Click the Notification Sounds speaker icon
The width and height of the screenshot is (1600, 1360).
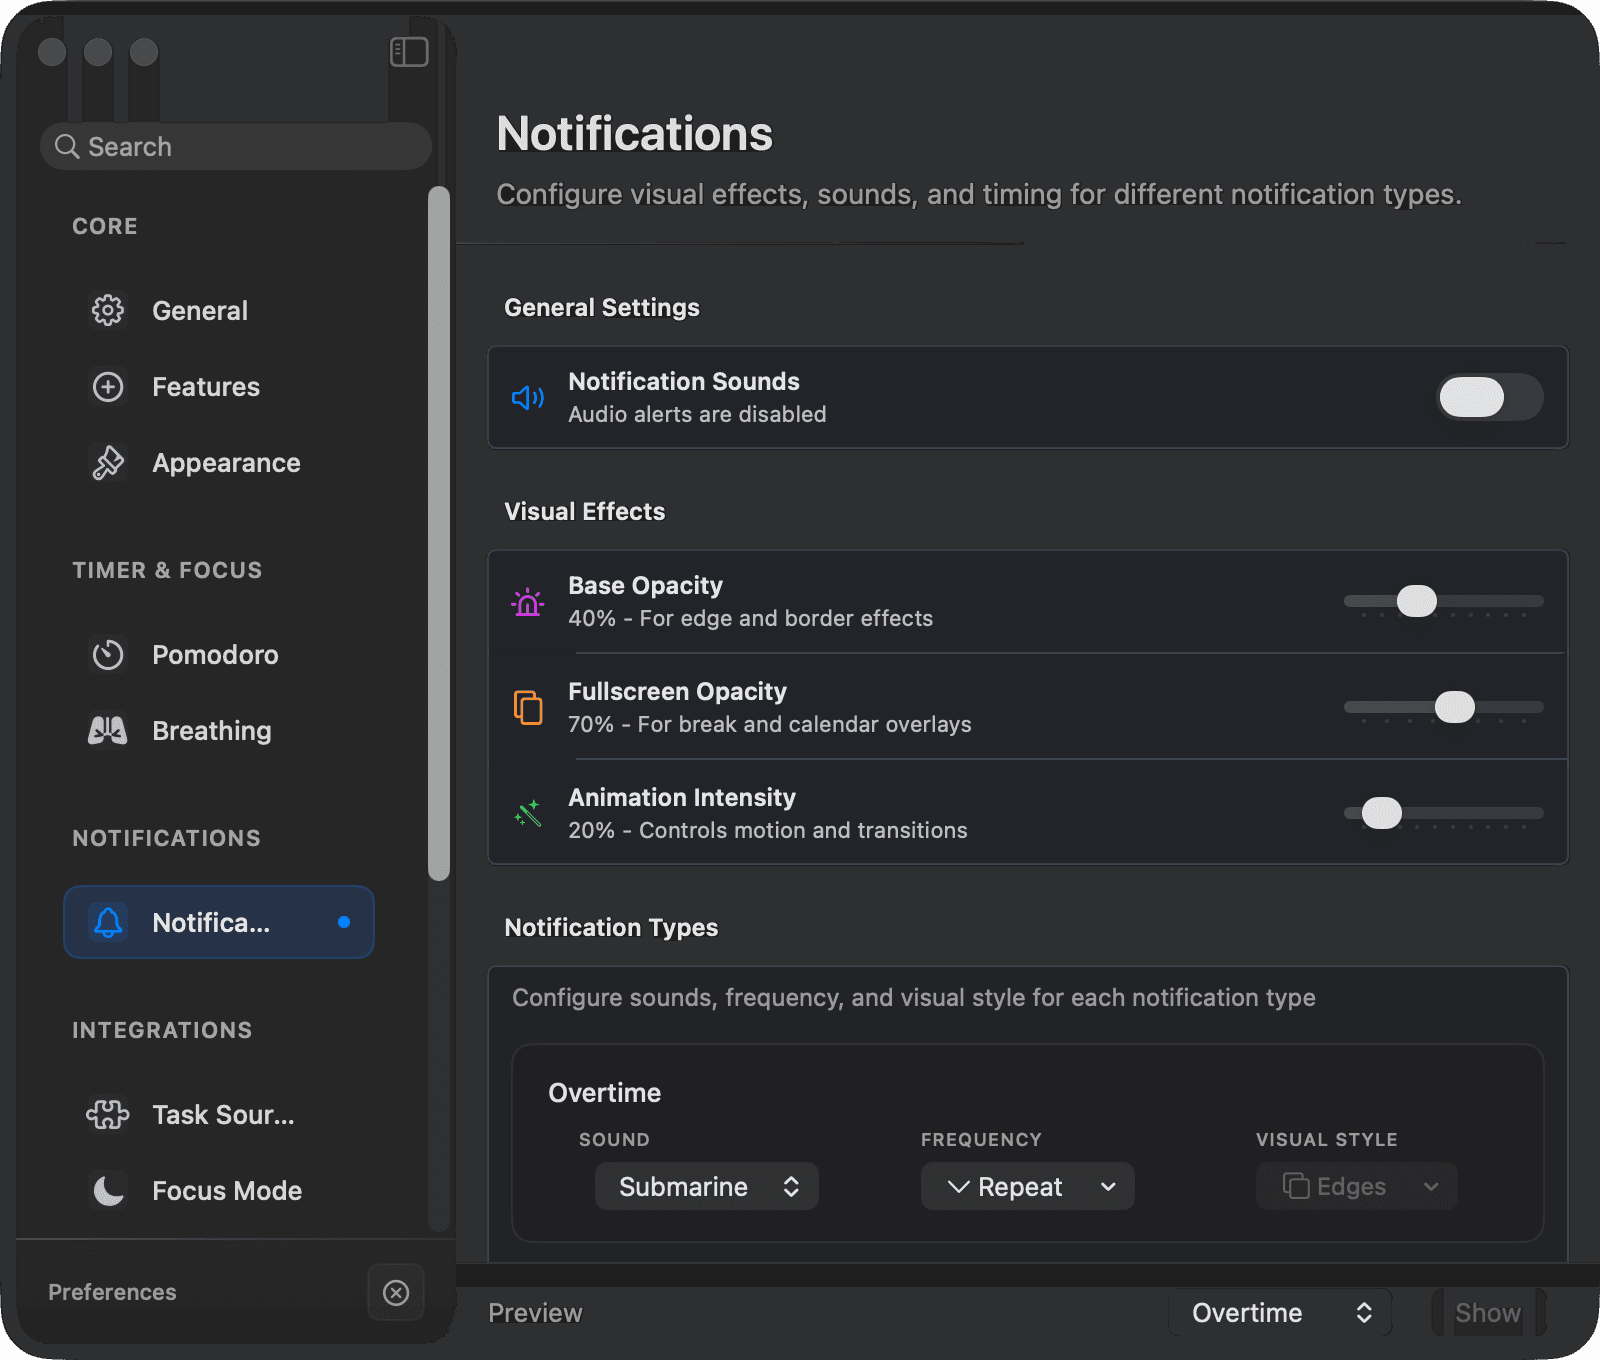click(528, 398)
